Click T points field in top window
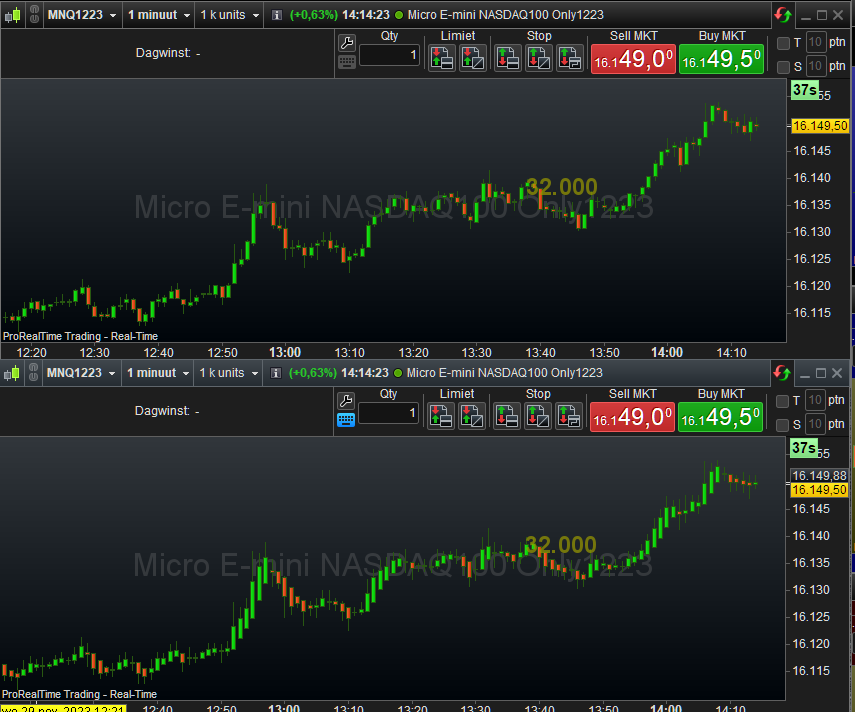Viewport: 855px width, 712px height. click(815, 43)
